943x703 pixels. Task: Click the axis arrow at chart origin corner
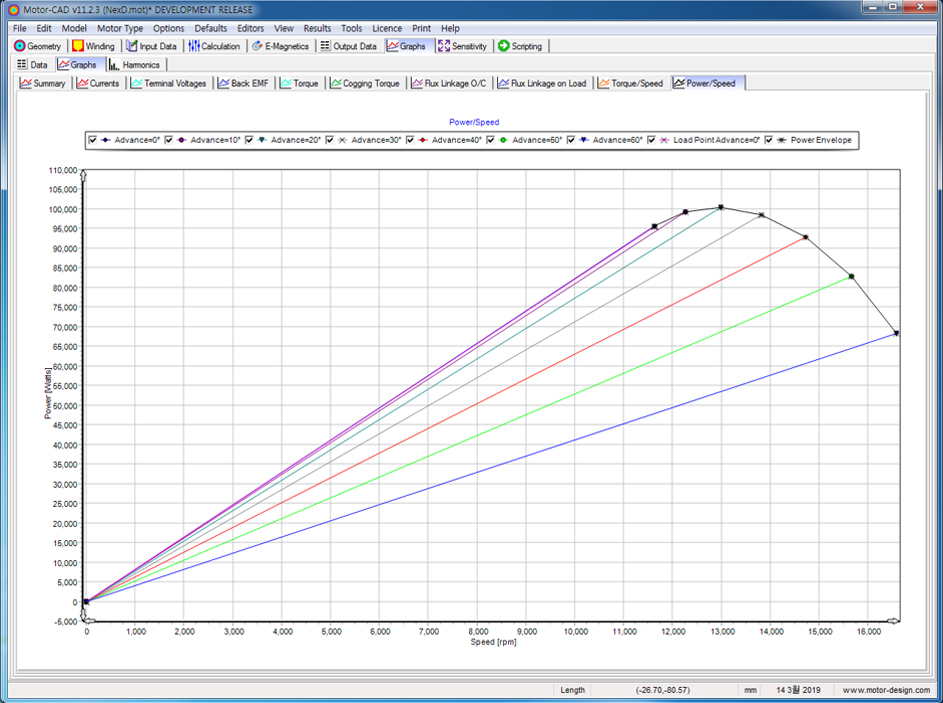88,620
